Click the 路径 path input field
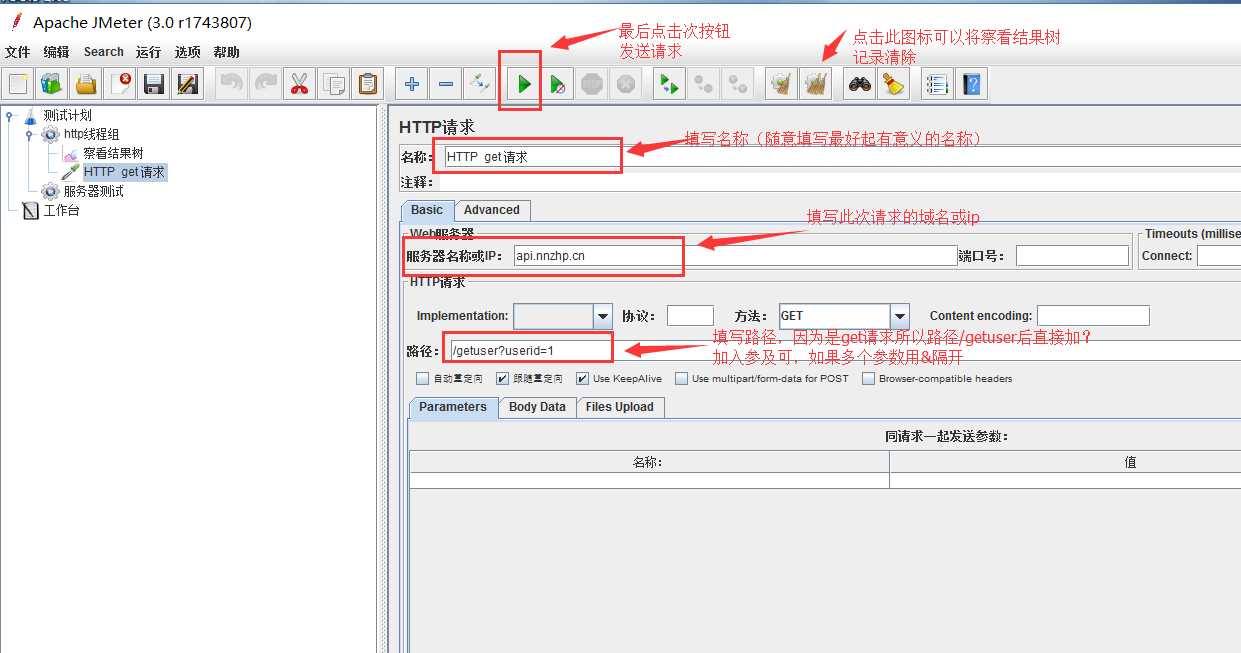This screenshot has width=1241, height=653. point(844,350)
